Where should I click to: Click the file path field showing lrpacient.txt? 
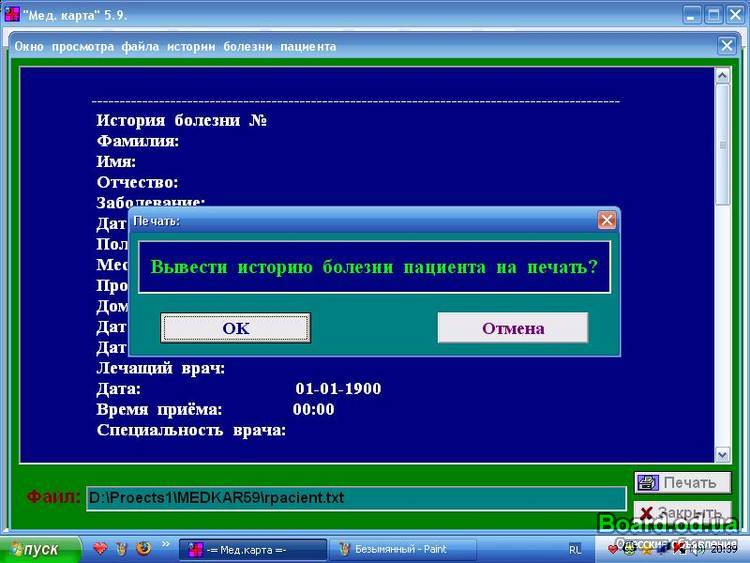pos(355,497)
